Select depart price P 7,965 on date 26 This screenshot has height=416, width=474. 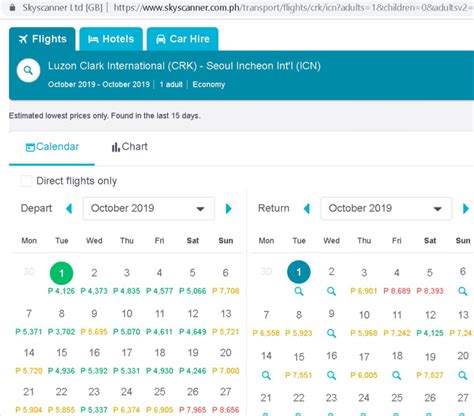coord(193,410)
